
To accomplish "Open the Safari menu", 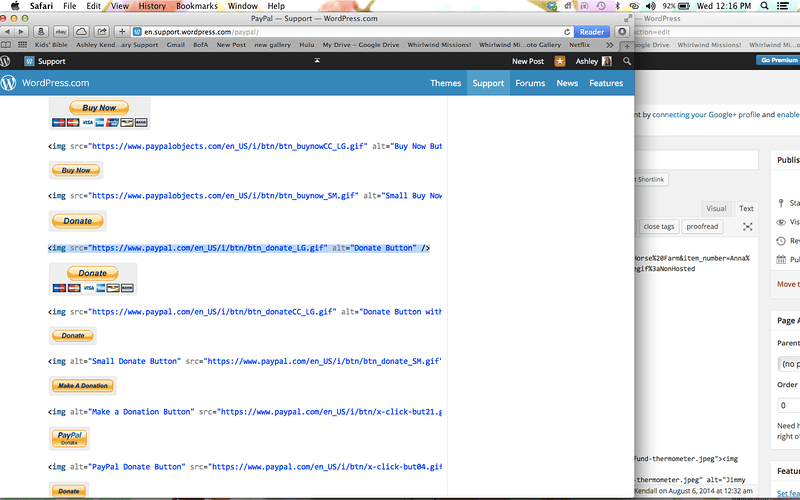I will [41, 6].
